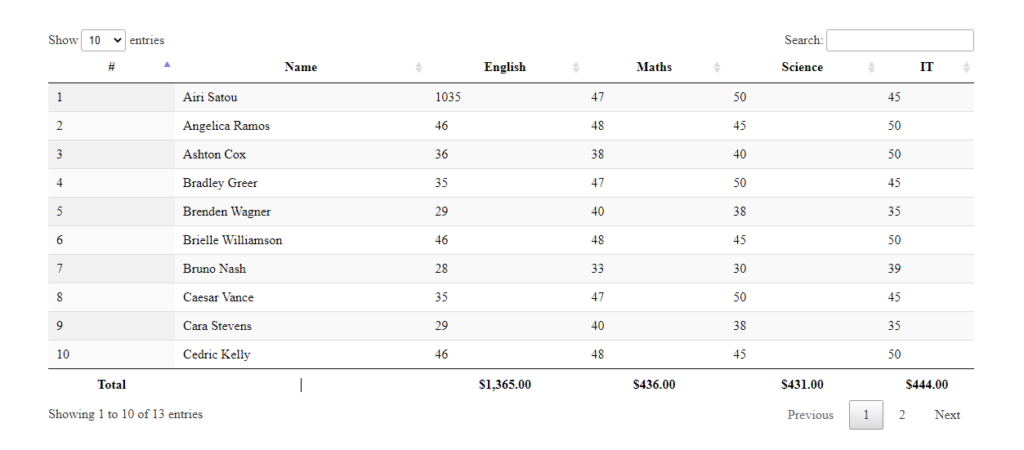Click the English column sort arrows
The width and height of the screenshot is (1024, 450).
575,67
